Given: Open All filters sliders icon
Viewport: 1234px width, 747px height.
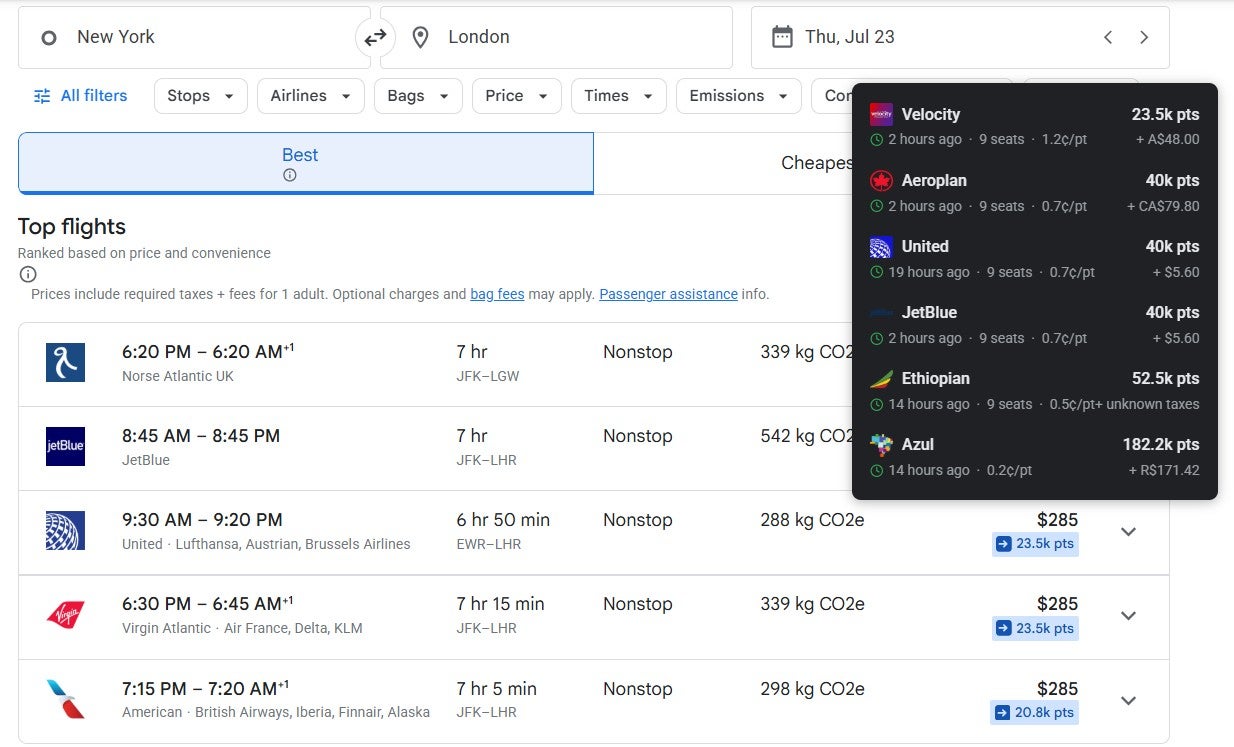Looking at the screenshot, I should [x=42, y=96].
